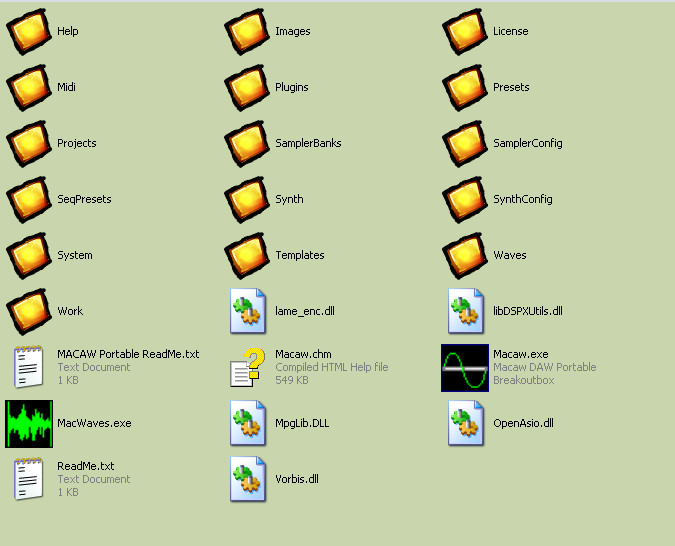The image size is (675, 546).
Task: Click the libDSPXUtils.dll file icon
Action: point(466,311)
